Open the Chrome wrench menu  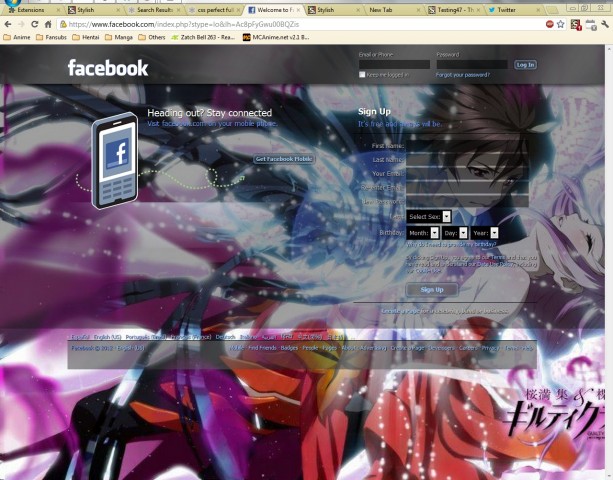(605, 24)
